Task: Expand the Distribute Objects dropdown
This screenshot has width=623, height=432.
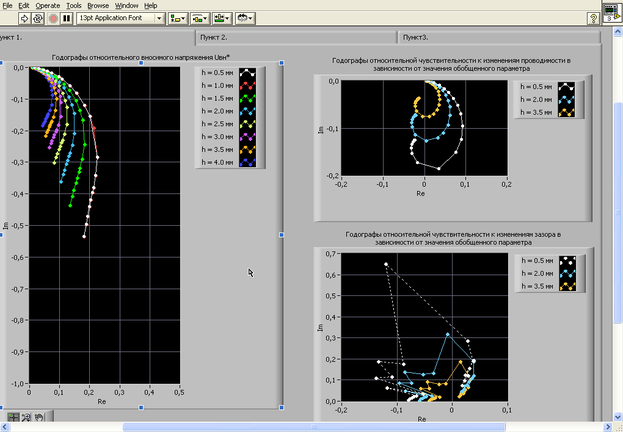Action: [x=200, y=18]
